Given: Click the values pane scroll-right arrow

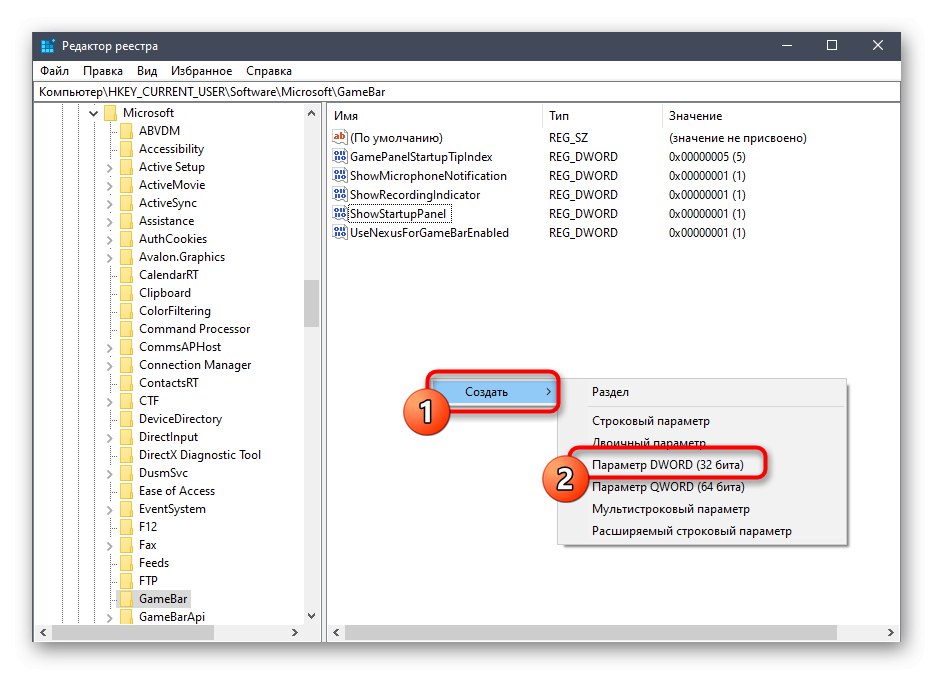Looking at the screenshot, I should pos(891,632).
